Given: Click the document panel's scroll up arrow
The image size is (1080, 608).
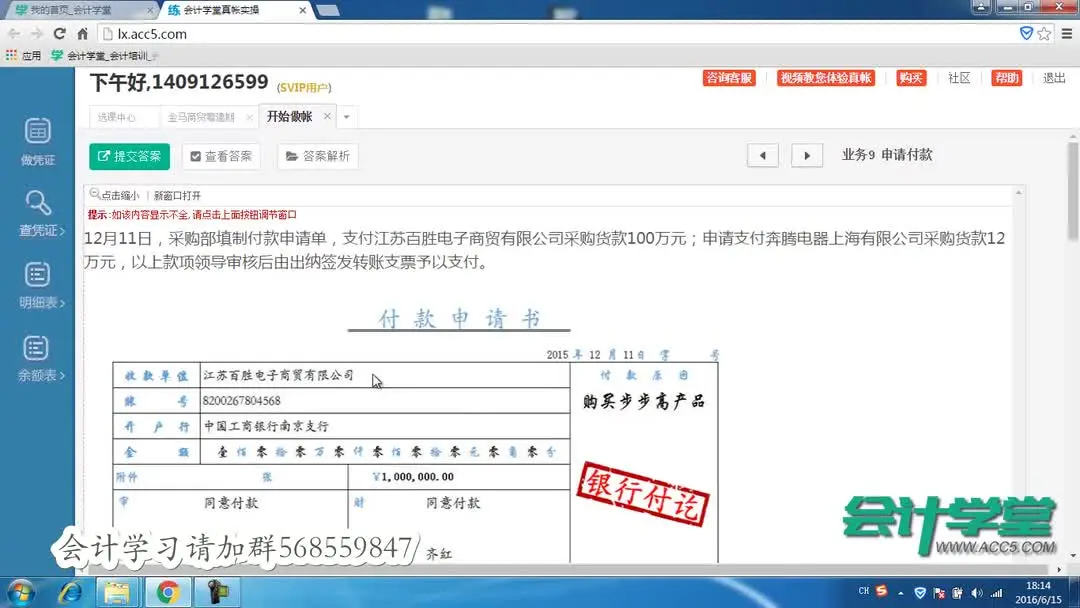Looking at the screenshot, I should pyautogui.click(x=1018, y=193).
